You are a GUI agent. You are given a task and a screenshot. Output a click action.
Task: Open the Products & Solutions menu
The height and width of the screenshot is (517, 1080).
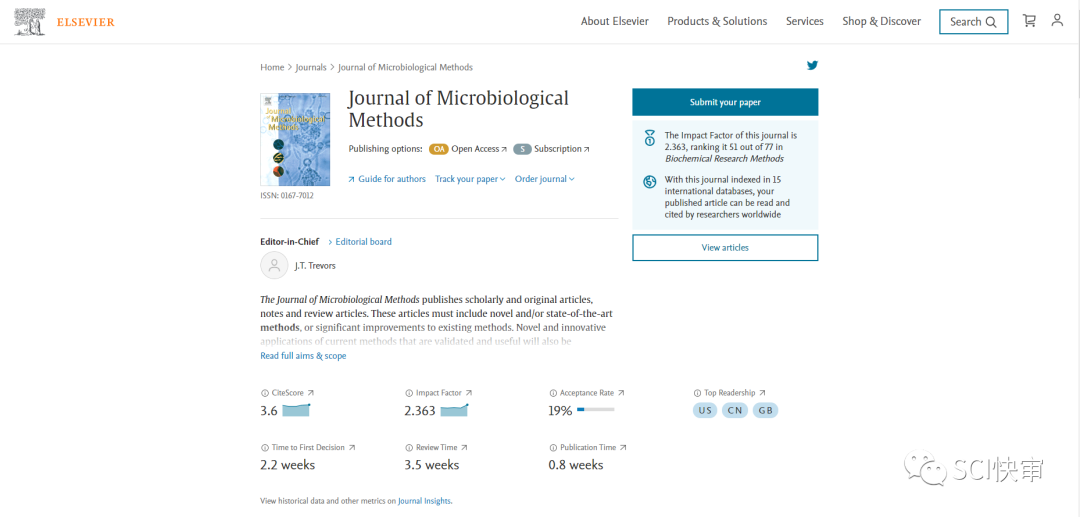pyautogui.click(x=717, y=21)
